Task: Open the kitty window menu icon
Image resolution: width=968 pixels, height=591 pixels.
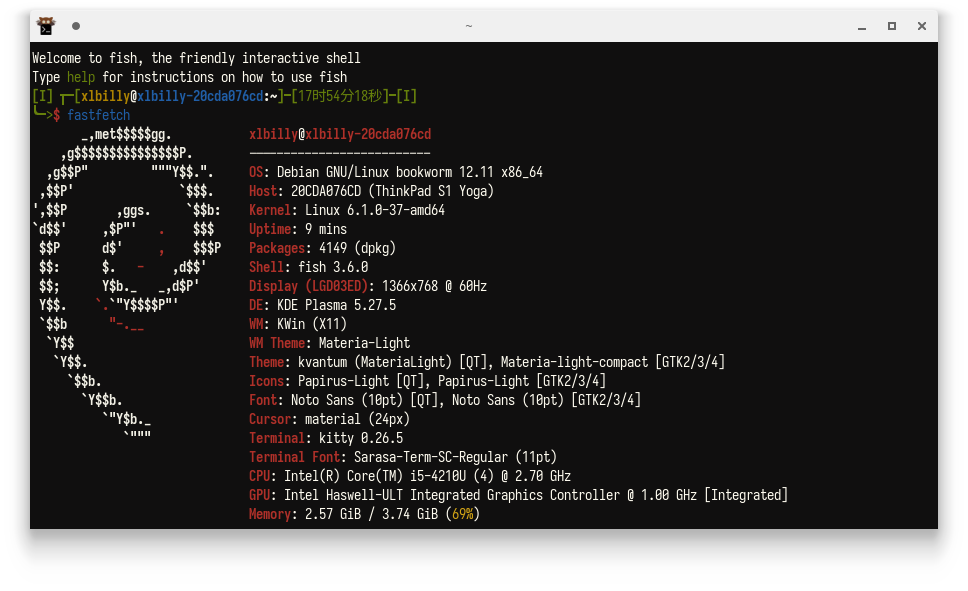Action: point(46,26)
